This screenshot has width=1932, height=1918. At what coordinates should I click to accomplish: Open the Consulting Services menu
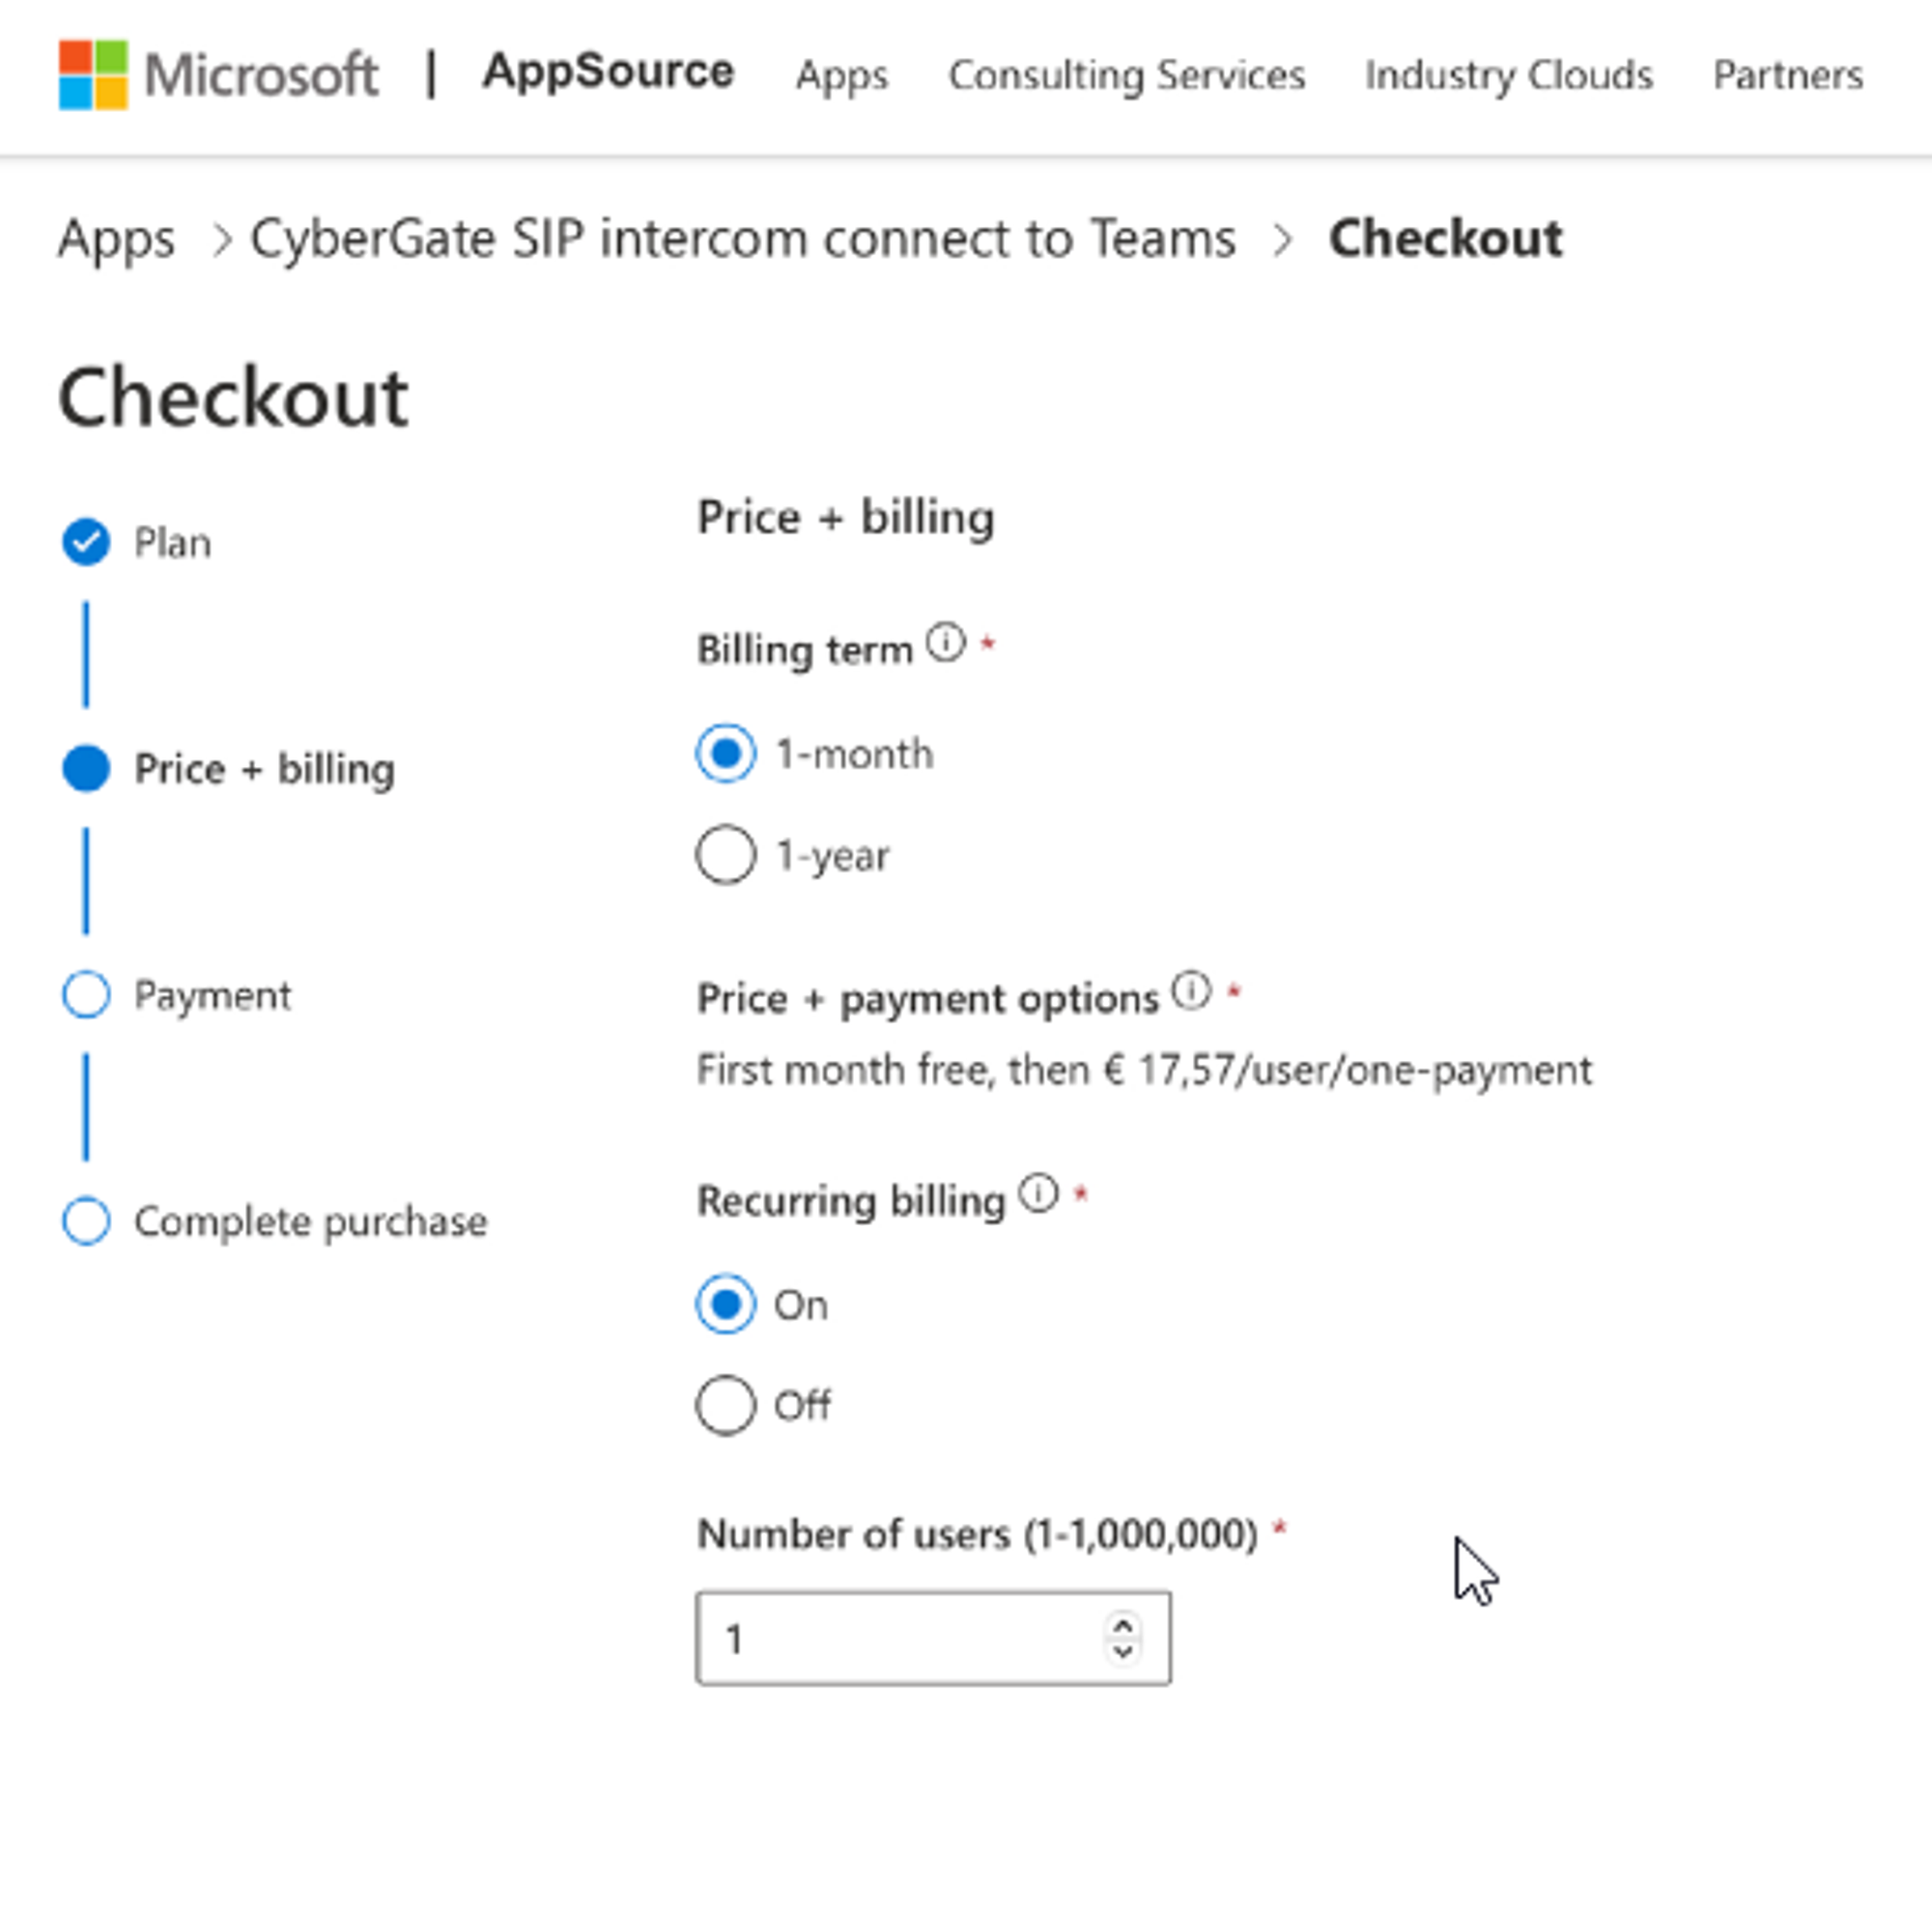point(1126,76)
